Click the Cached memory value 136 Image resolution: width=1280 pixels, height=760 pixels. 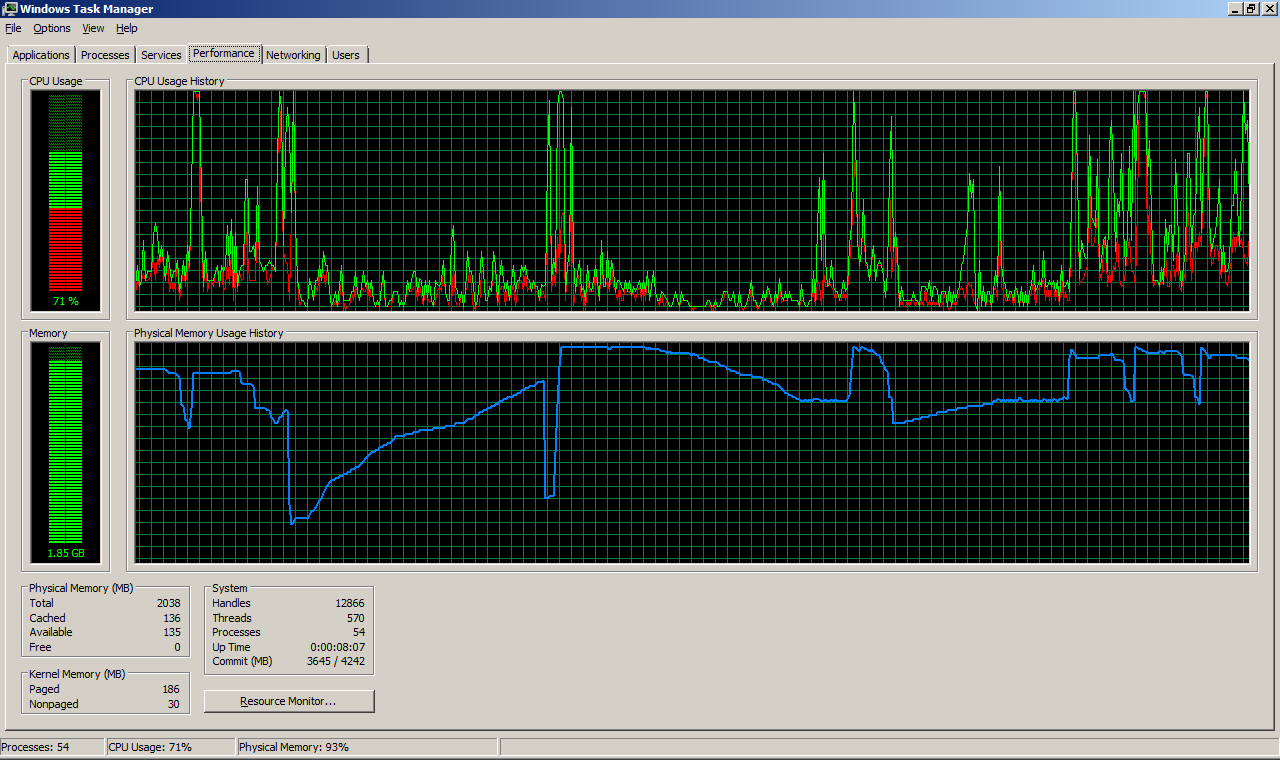point(172,618)
